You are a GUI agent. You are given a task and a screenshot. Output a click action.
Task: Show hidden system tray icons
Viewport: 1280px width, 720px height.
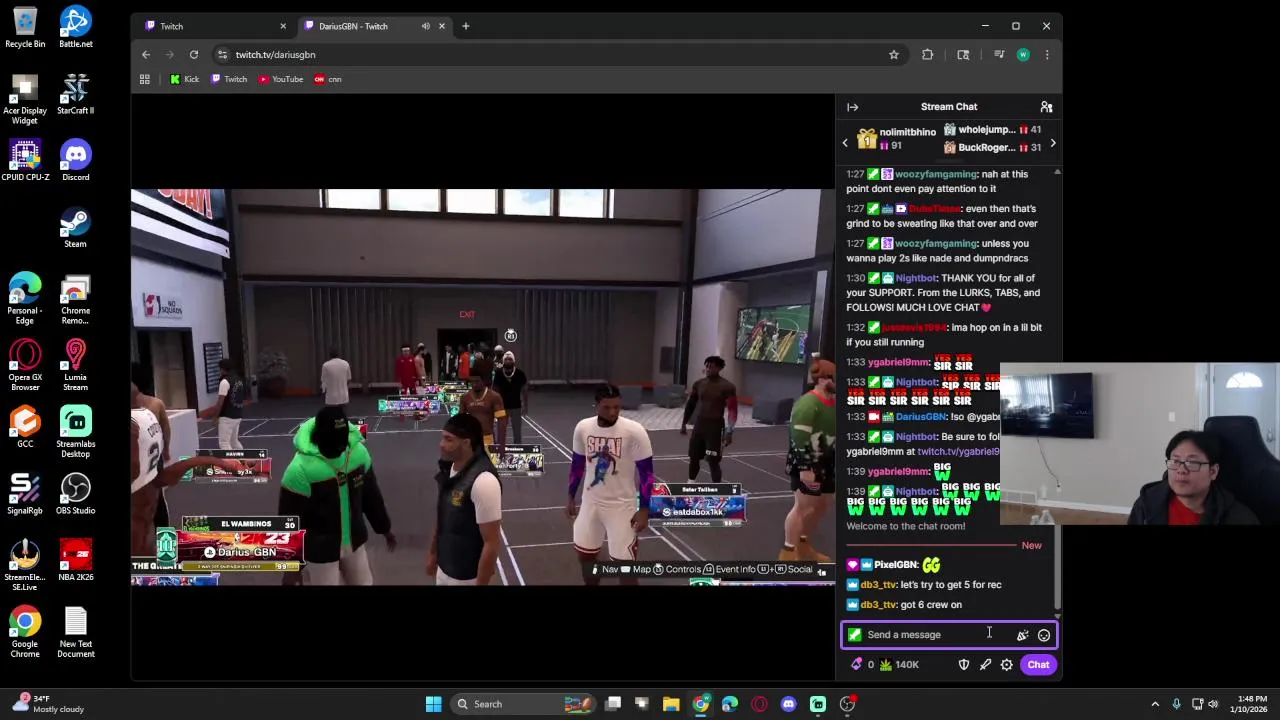pos(1155,704)
